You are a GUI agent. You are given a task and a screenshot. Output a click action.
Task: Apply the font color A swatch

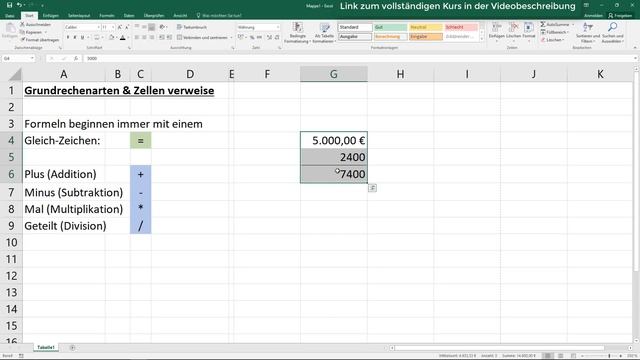pos(122,38)
